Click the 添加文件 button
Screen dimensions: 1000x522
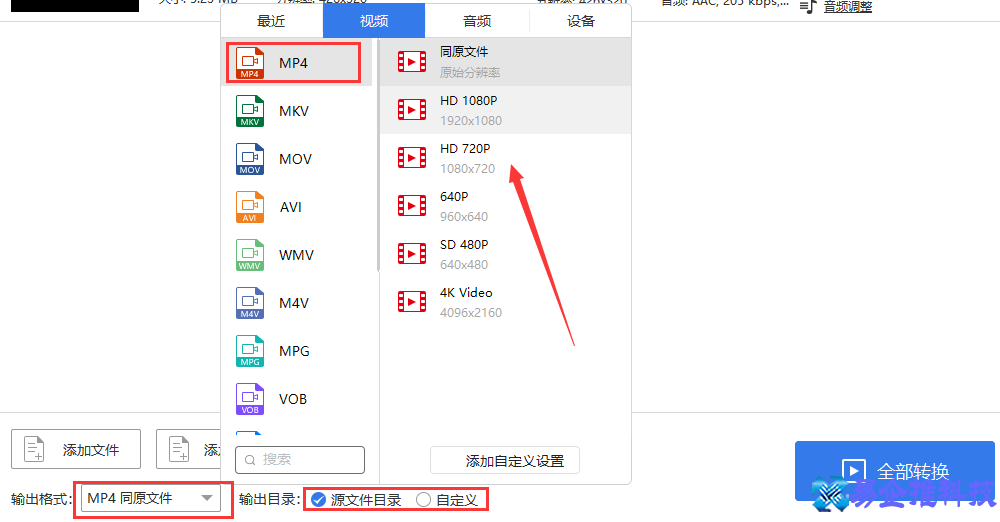(x=76, y=450)
